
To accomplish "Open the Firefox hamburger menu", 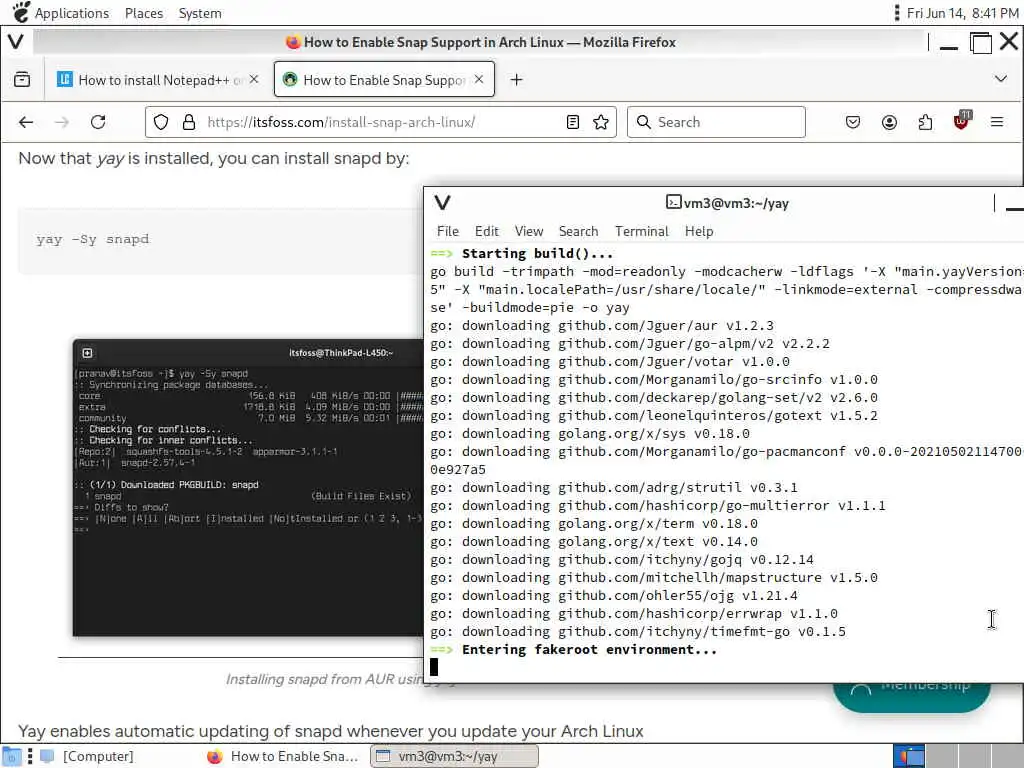I will [997, 122].
